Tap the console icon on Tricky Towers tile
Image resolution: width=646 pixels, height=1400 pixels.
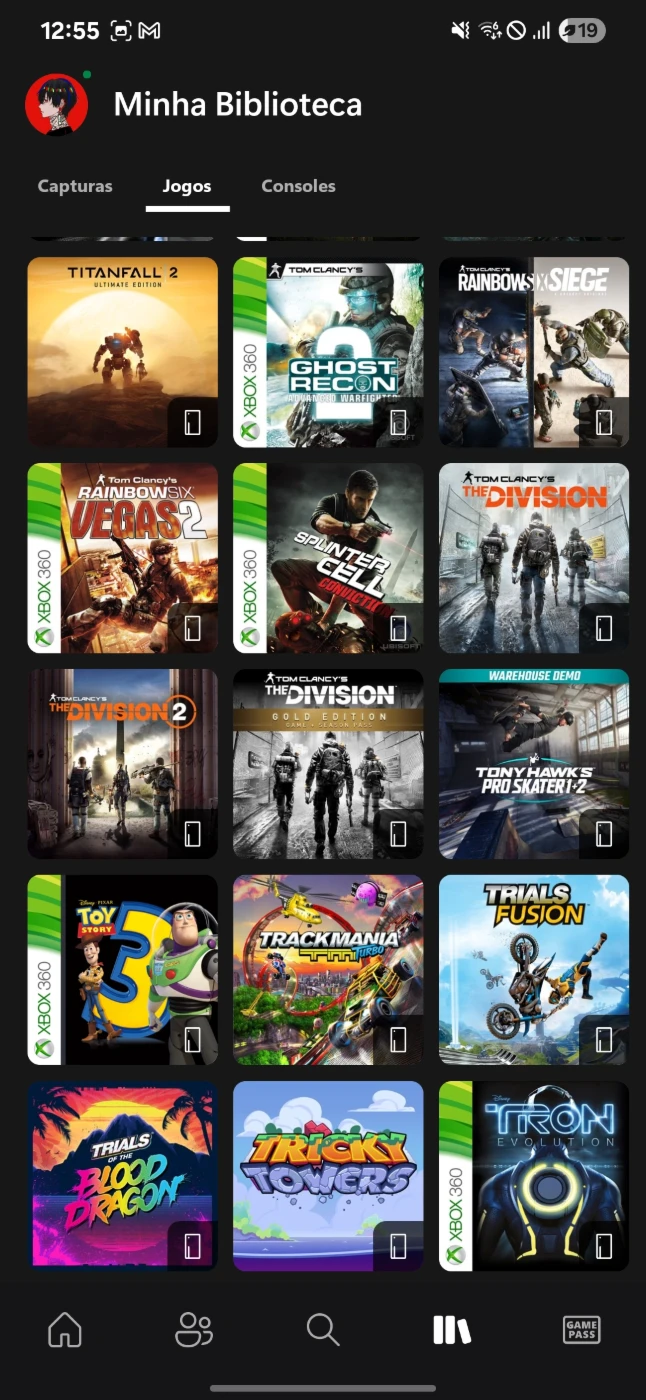398,1246
